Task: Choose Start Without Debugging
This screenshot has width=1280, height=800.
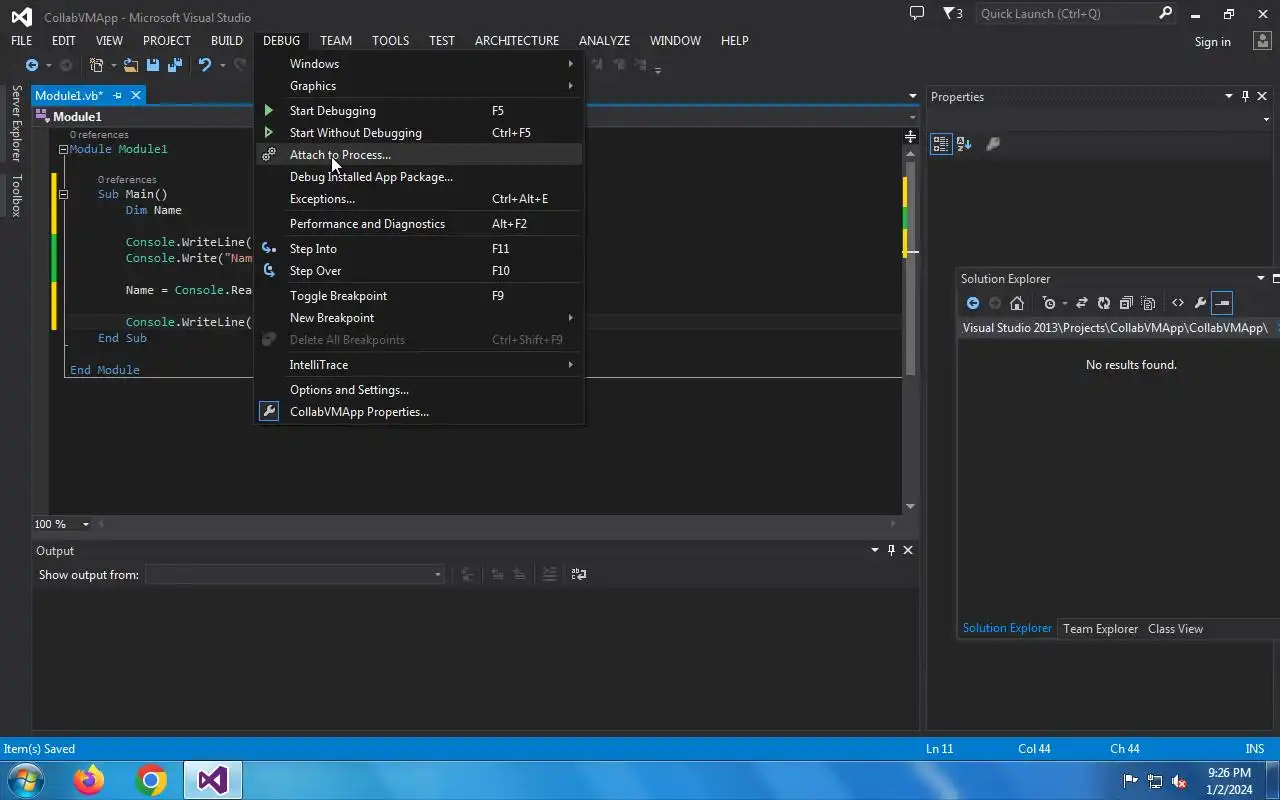Action: [418, 133]
